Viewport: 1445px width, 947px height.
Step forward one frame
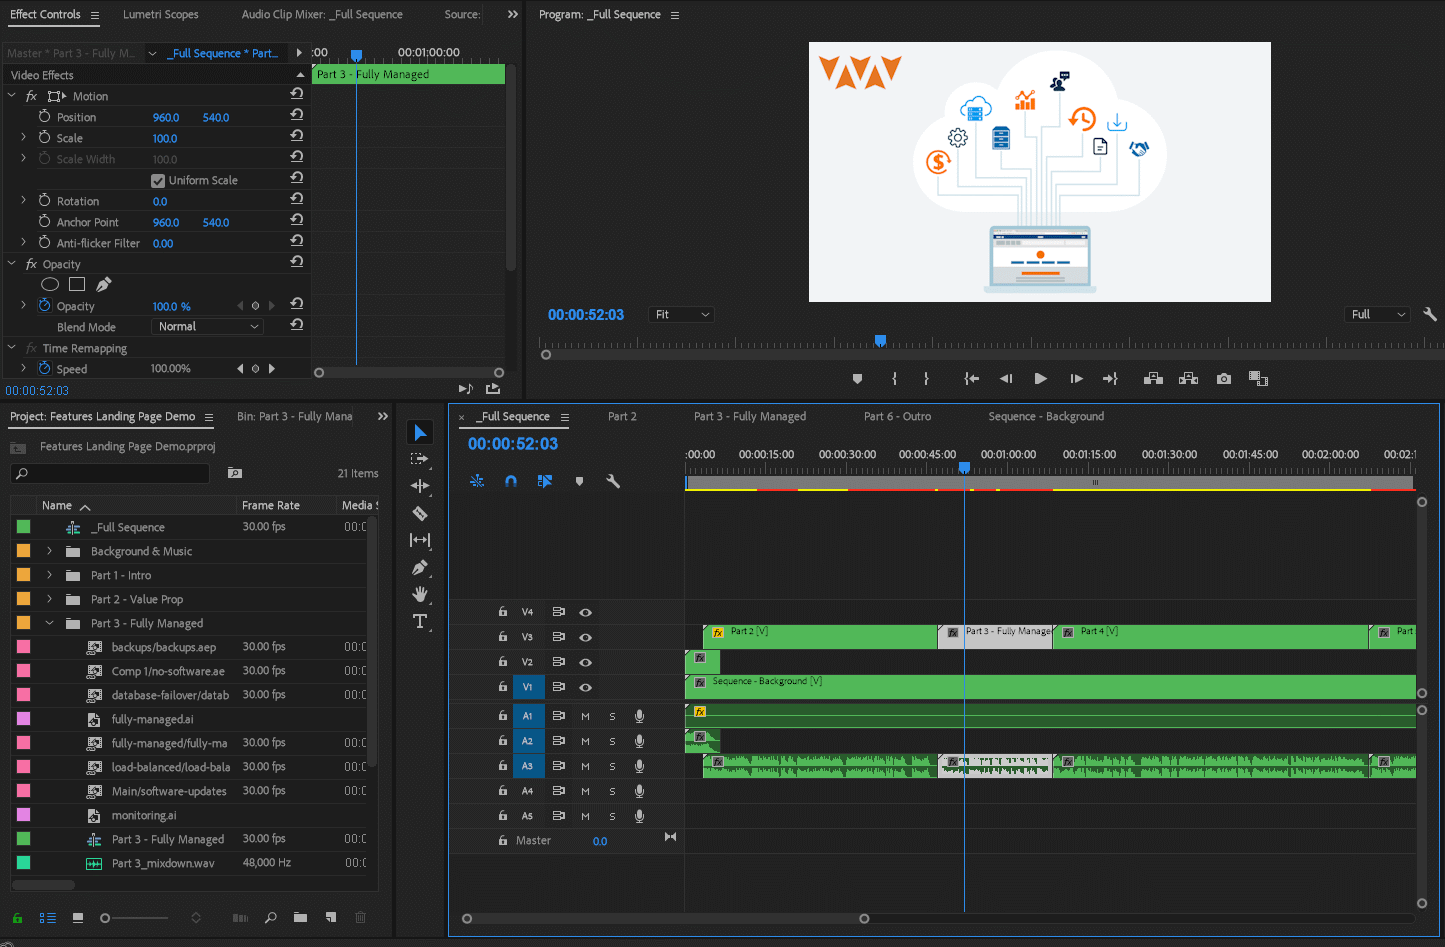click(1076, 379)
